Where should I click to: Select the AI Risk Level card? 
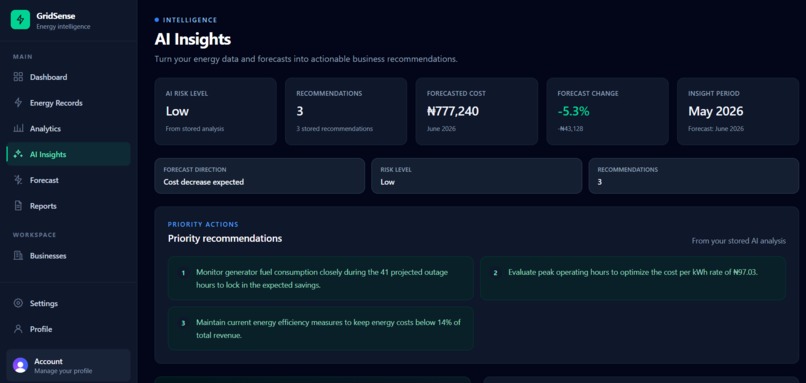pyautogui.click(x=215, y=111)
